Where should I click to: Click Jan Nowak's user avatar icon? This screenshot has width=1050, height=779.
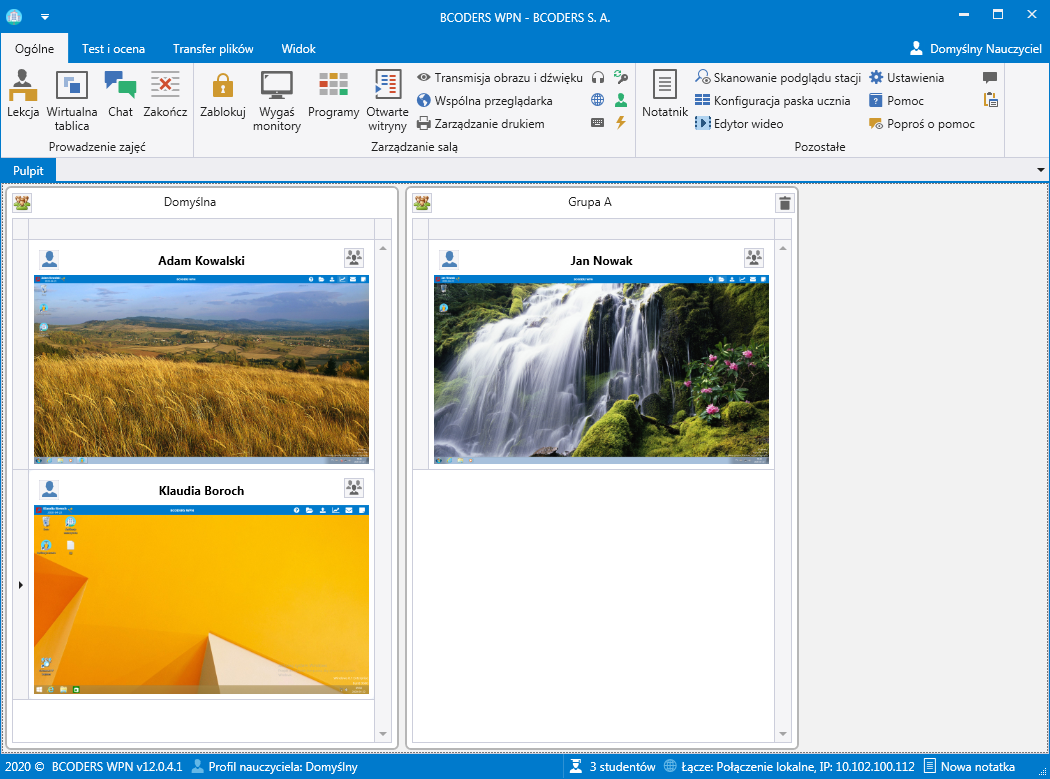[449, 259]
